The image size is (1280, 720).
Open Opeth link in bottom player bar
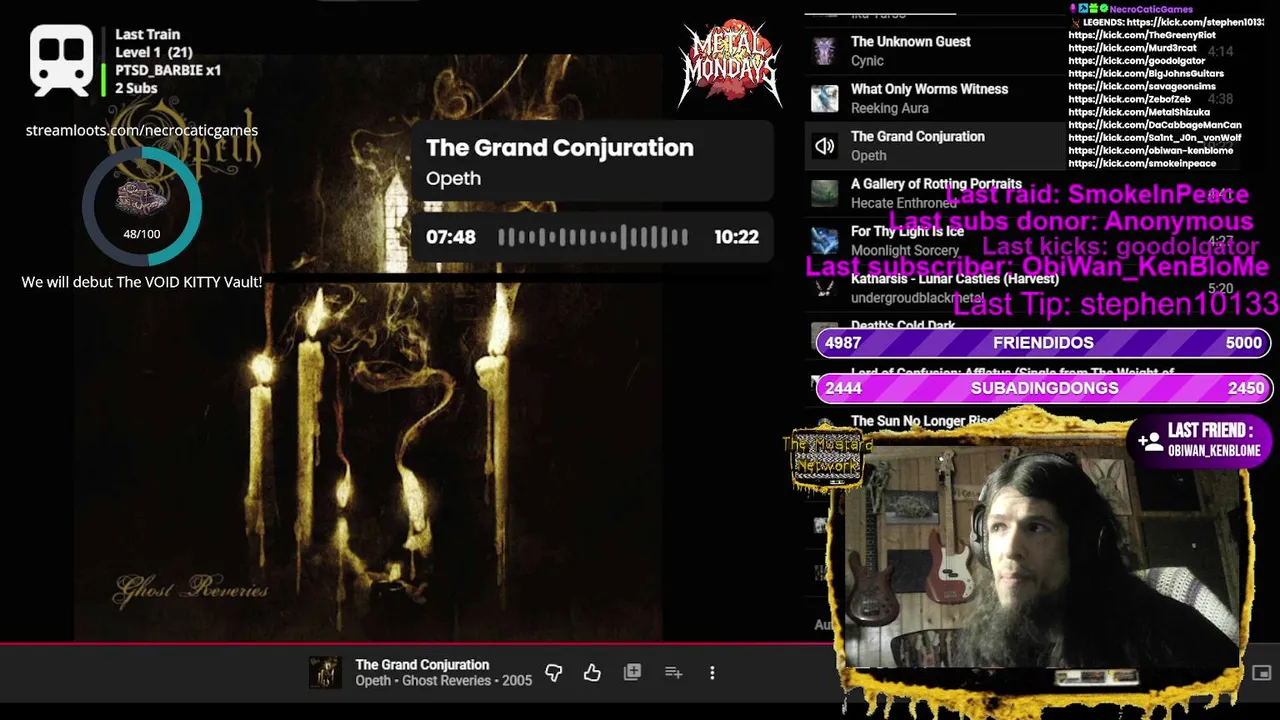pyautogui.click(x=373, y=681)
